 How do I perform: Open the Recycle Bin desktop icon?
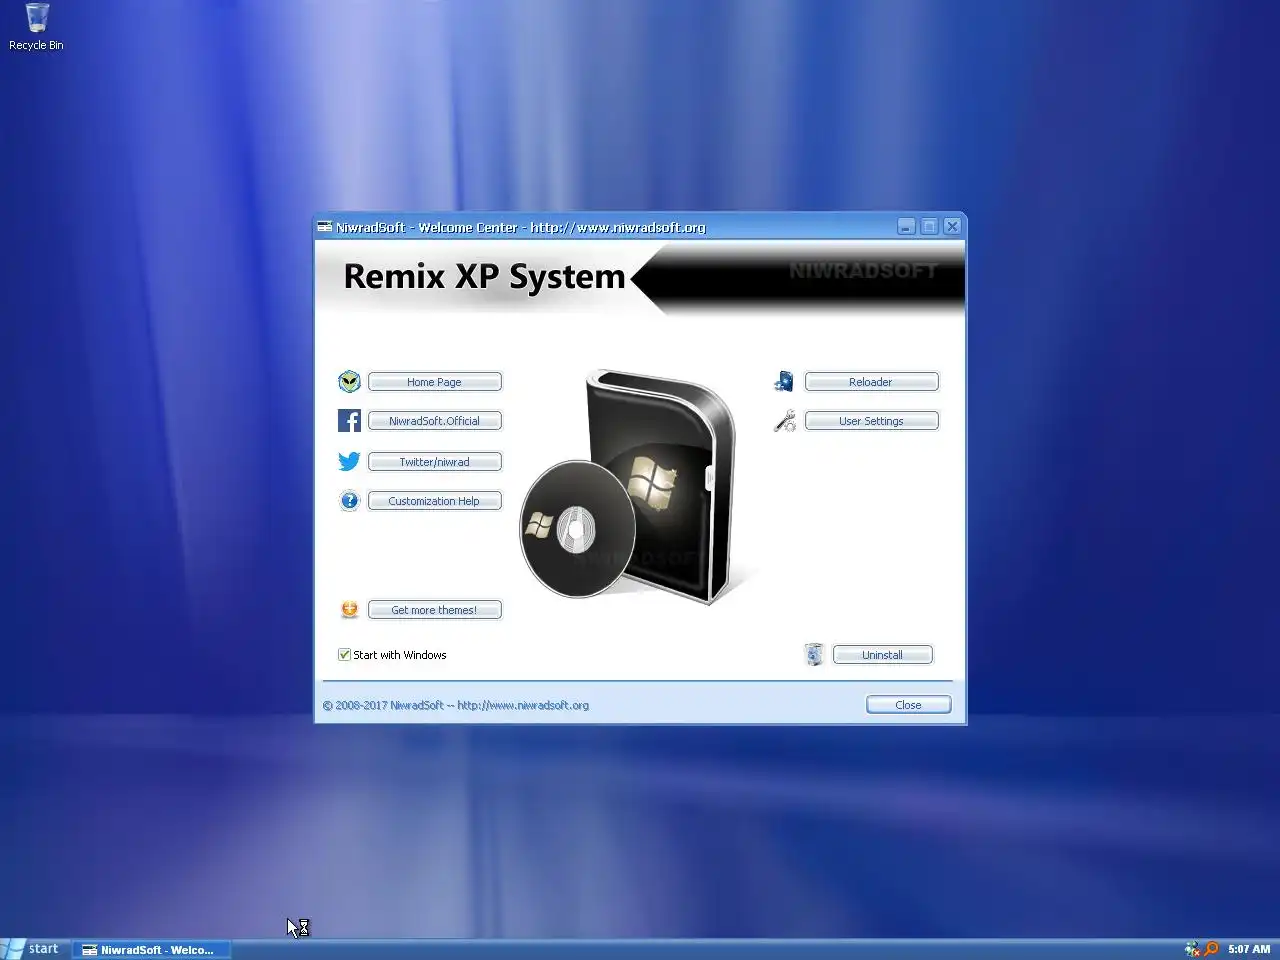(x=36, y=27)
